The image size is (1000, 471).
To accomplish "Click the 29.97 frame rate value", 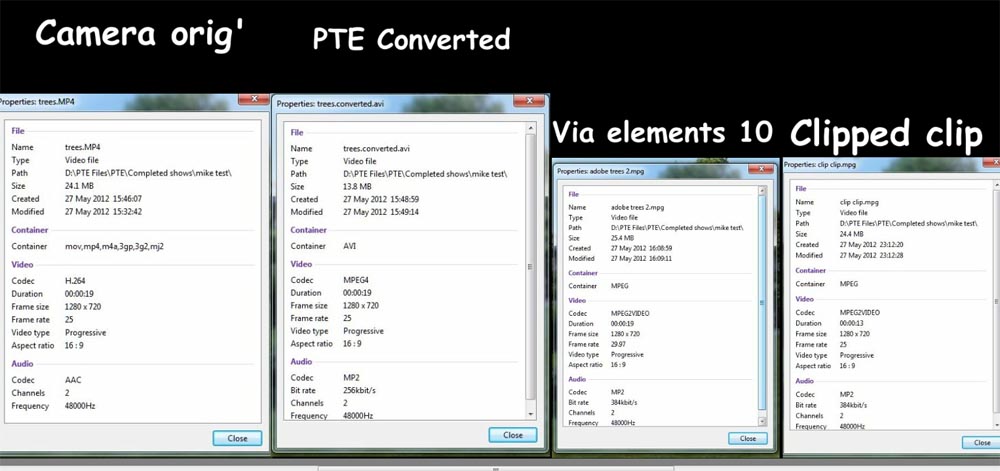I will [622, 343].
